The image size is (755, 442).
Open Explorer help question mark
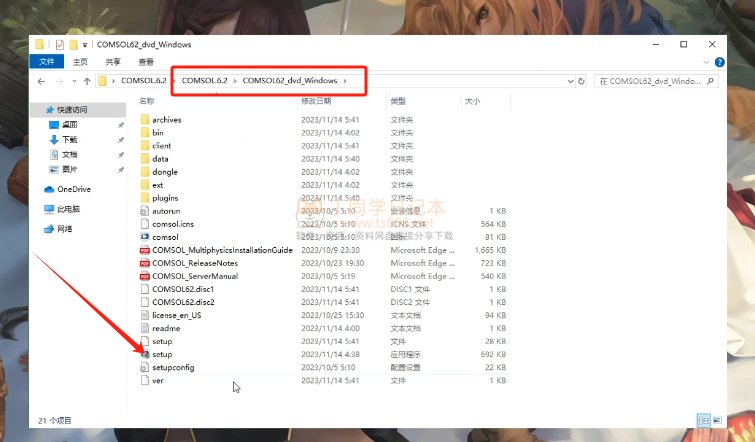(x=719, y=62)
